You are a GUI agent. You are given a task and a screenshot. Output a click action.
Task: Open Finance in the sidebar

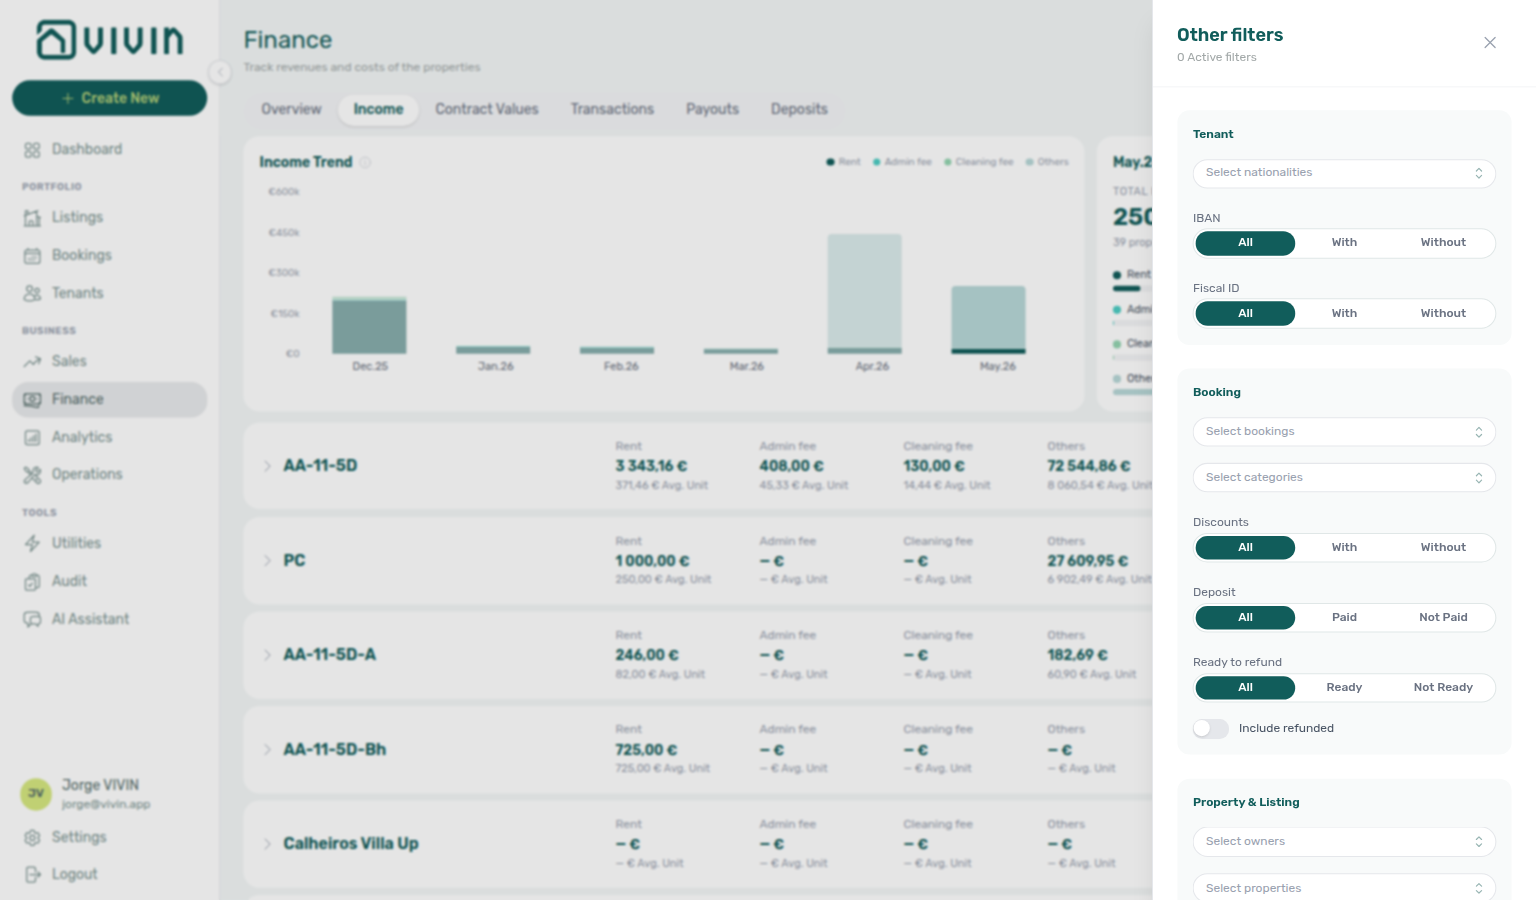(x=110, y=399)
